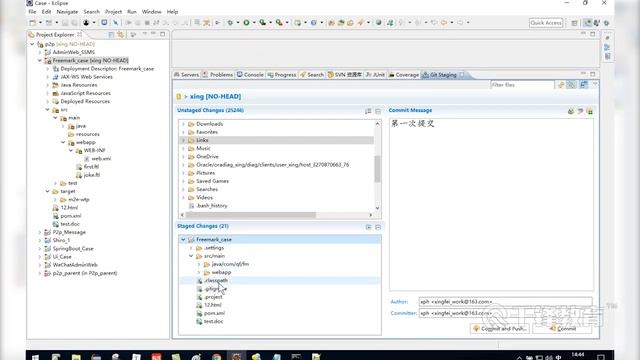
Task: Switch to the Progress tab
Action: click(282, 75)
